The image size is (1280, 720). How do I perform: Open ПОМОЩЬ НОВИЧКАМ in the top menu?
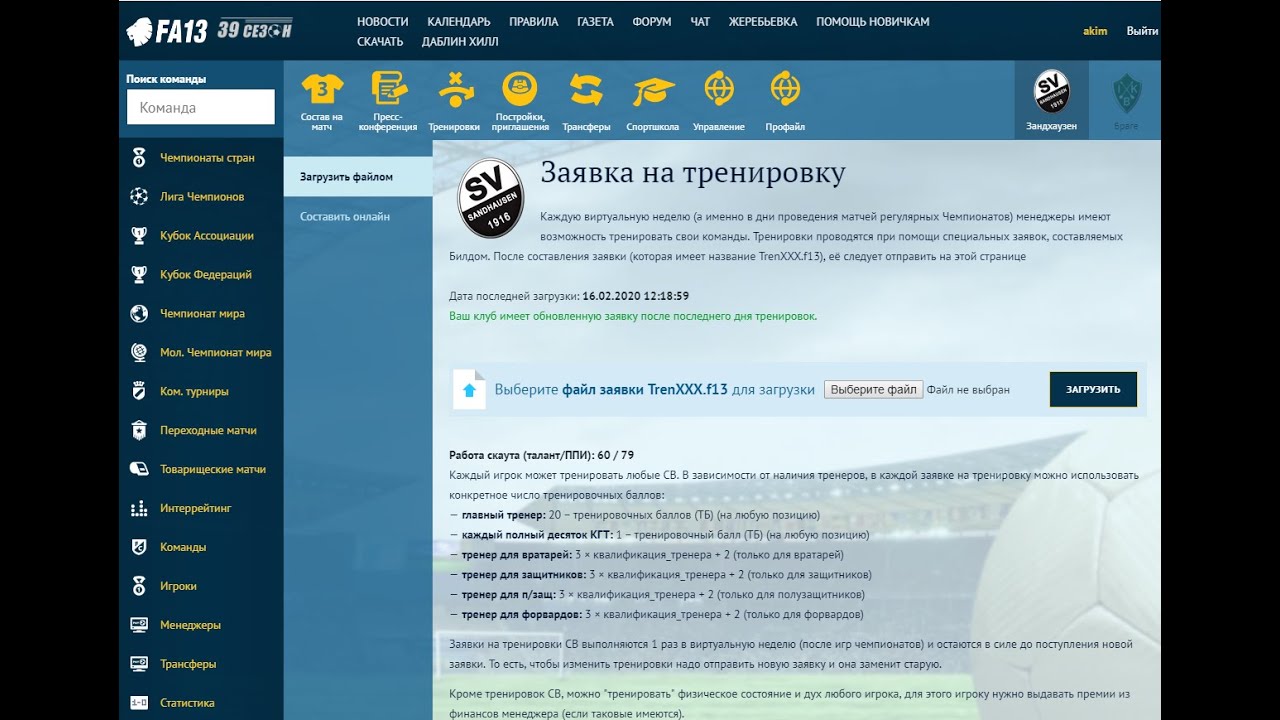click(x=873, y=22)
